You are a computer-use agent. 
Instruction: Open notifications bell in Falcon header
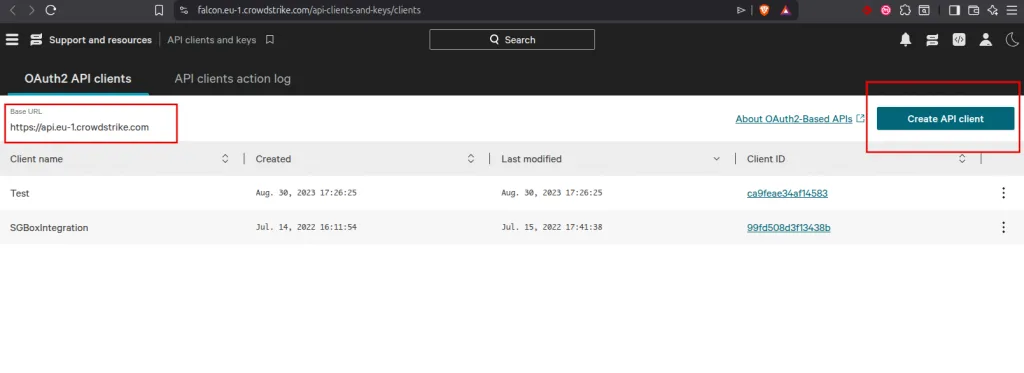coord(905,40)
